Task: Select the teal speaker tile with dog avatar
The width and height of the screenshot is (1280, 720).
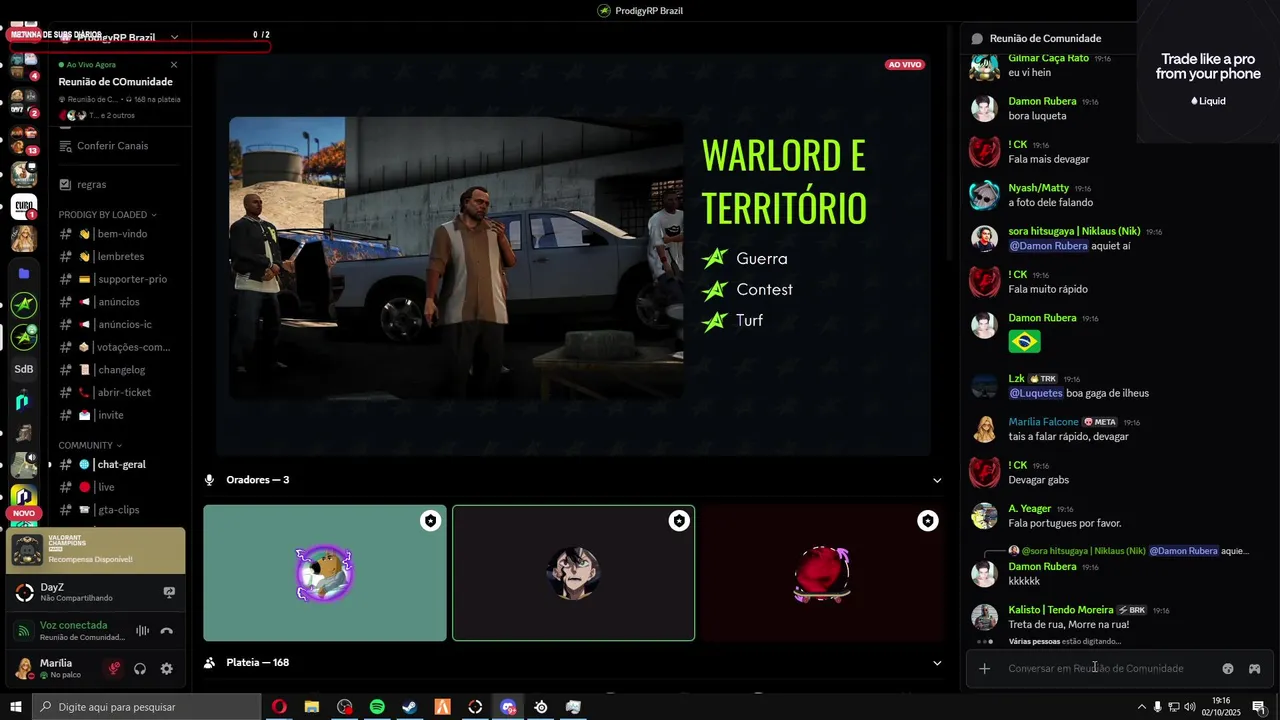Action: tap(325, 573)
